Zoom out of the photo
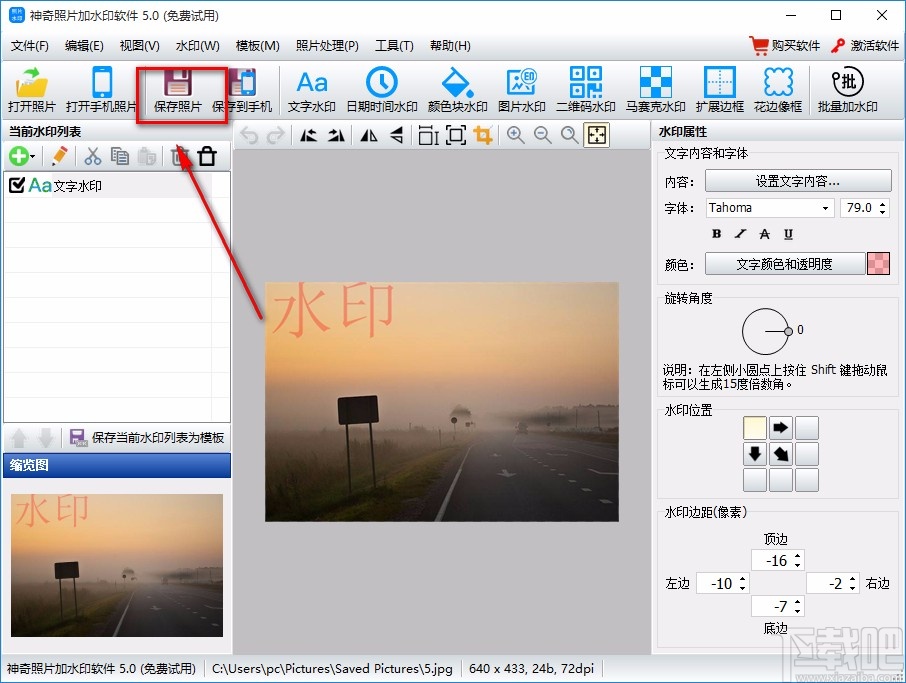This screenshot has width=906, height=683. [543, 136]
